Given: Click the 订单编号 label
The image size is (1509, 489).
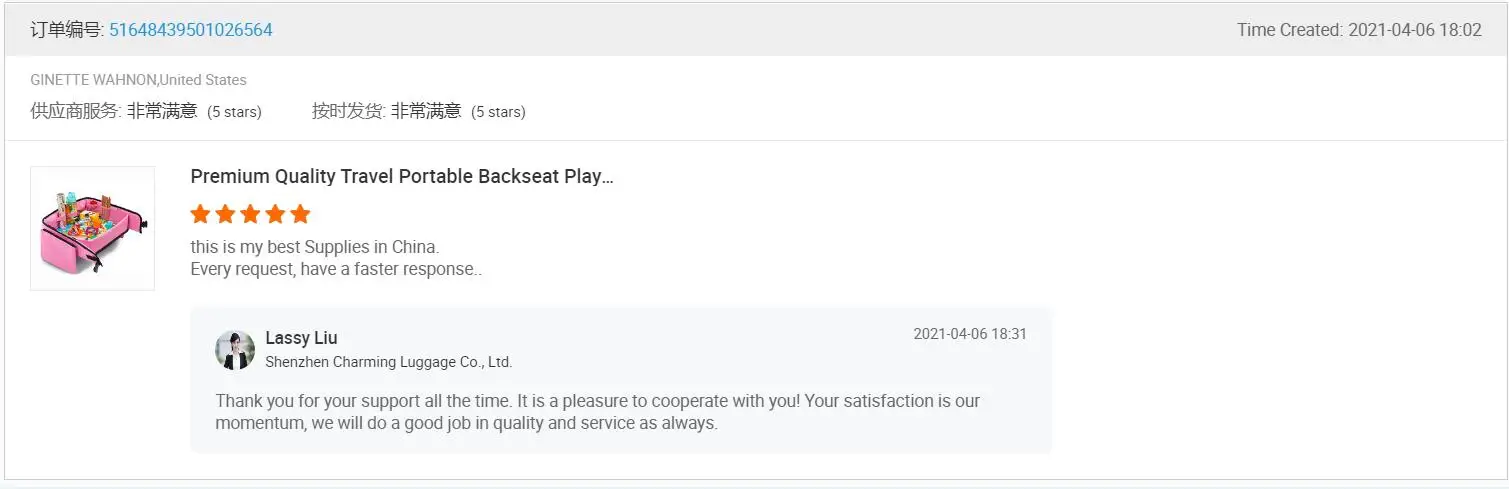Looking at the screenshot, I should [66, 30].
